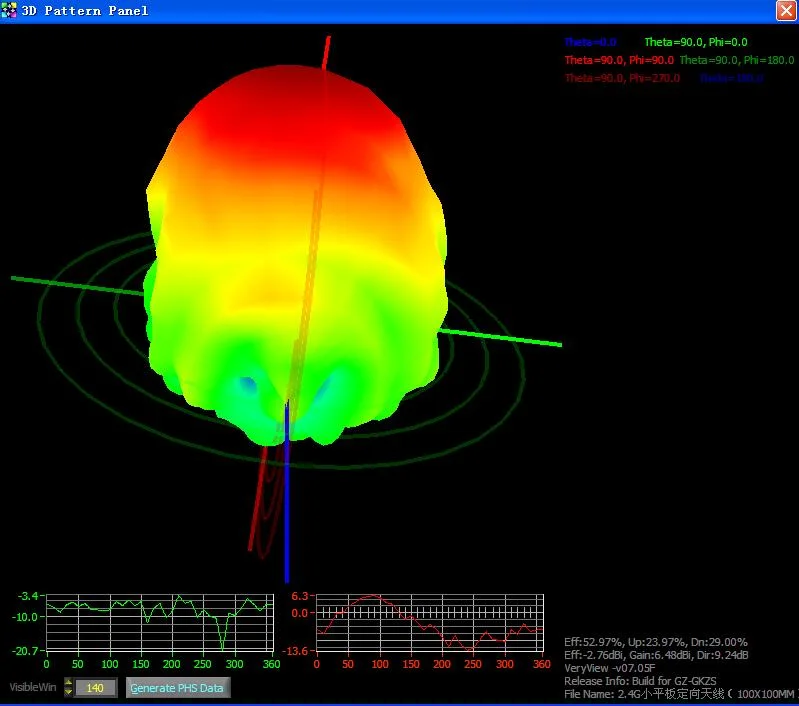
Task: Decrease VisibleWin value with down arrow
Action: 68,692
